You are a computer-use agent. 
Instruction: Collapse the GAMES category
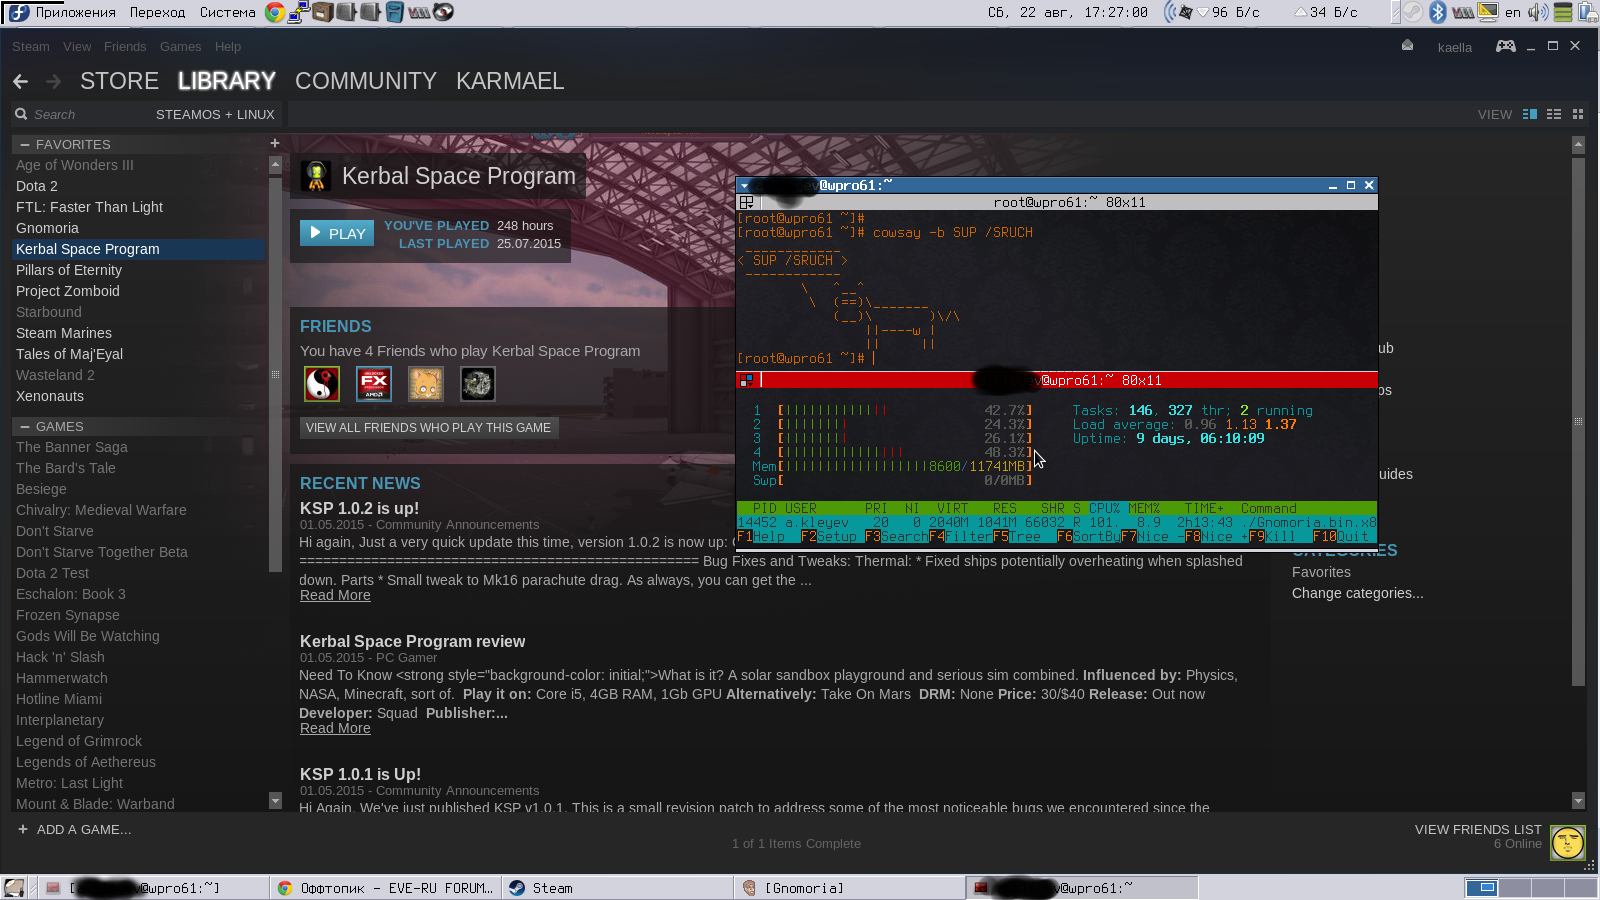[x=24, y=426]
